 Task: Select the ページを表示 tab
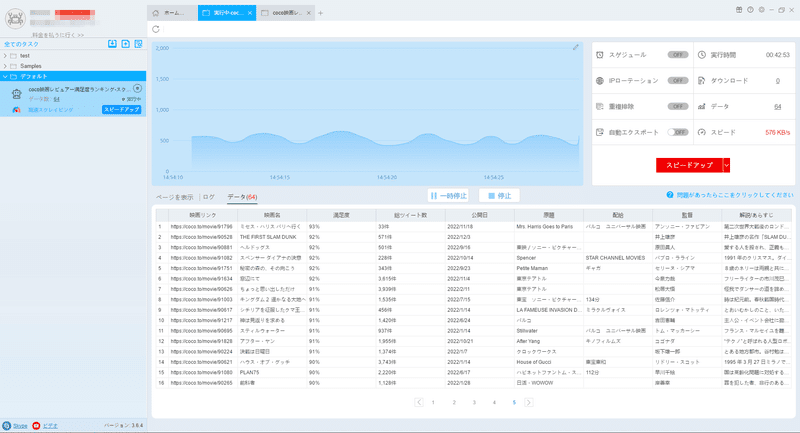click(x=174, y=197)
